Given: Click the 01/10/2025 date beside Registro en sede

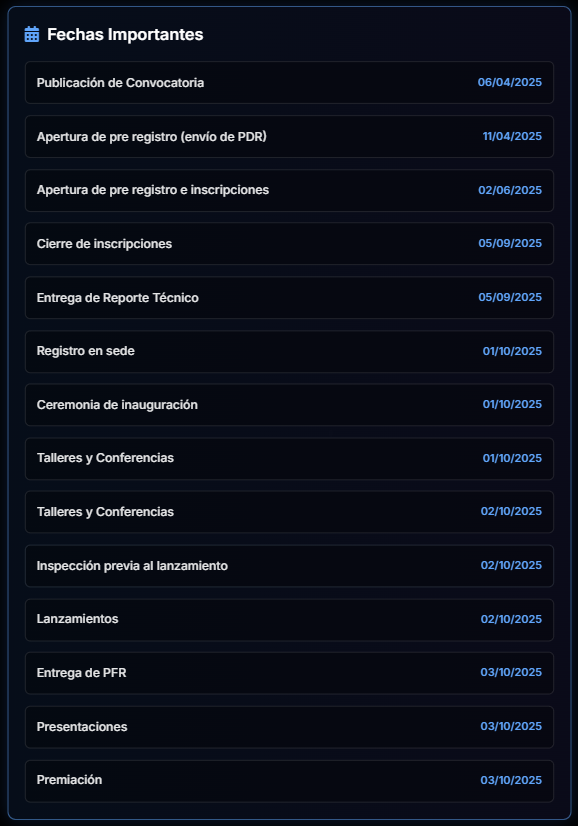Looking at the screenshot, I should (x=513, y=351).
